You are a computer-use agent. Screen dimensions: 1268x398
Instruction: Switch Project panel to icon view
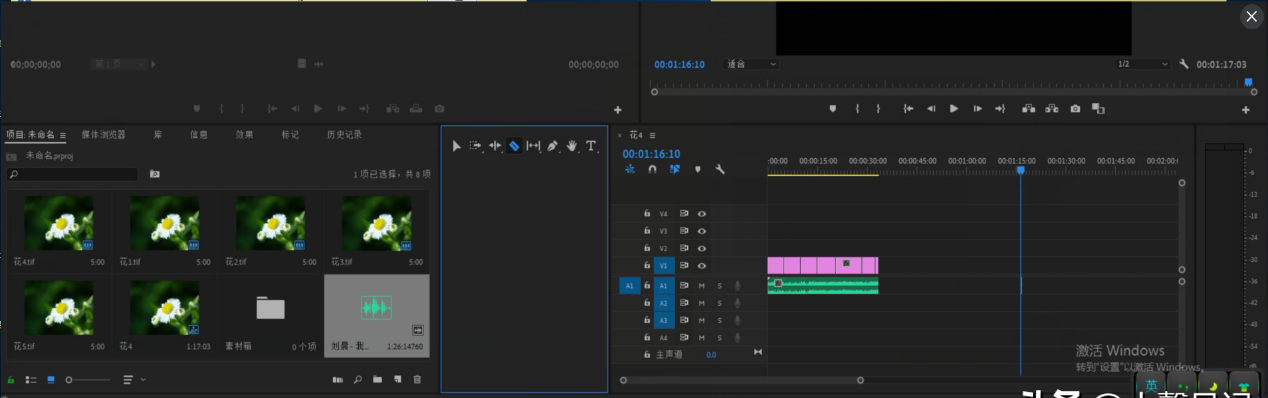[51, 380]
